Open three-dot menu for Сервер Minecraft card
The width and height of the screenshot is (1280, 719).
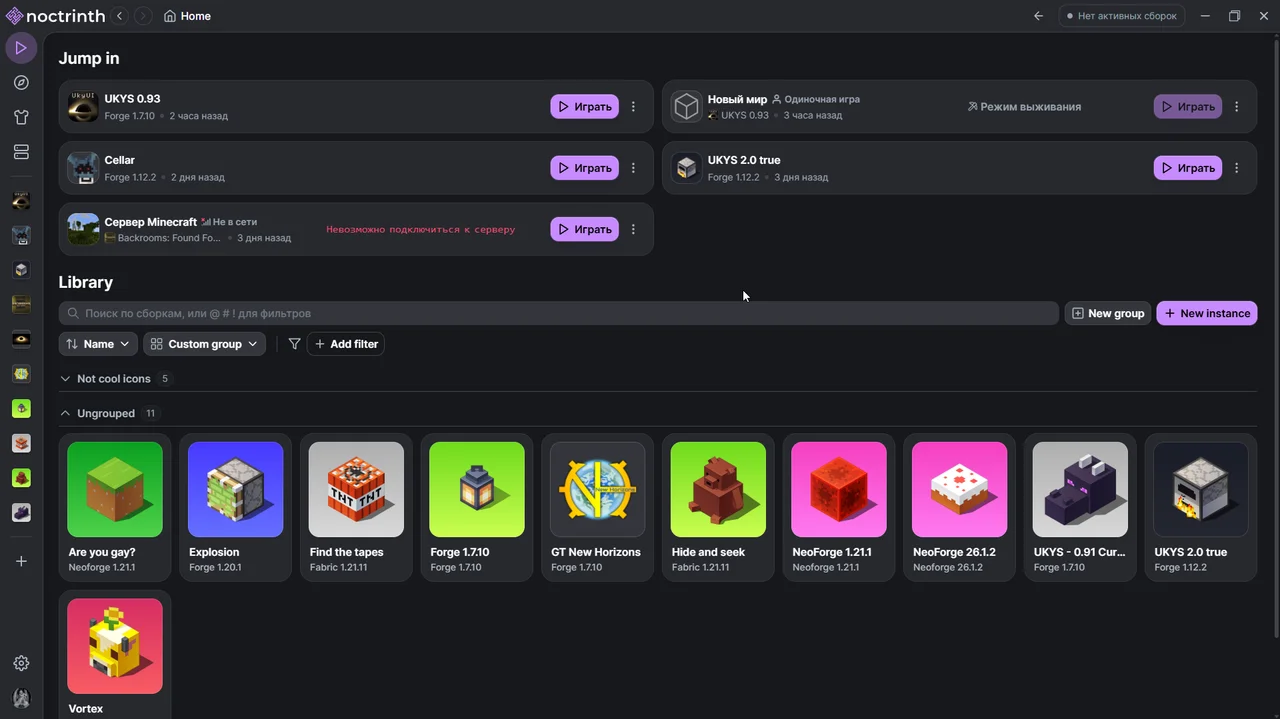[x=633, y=229]
